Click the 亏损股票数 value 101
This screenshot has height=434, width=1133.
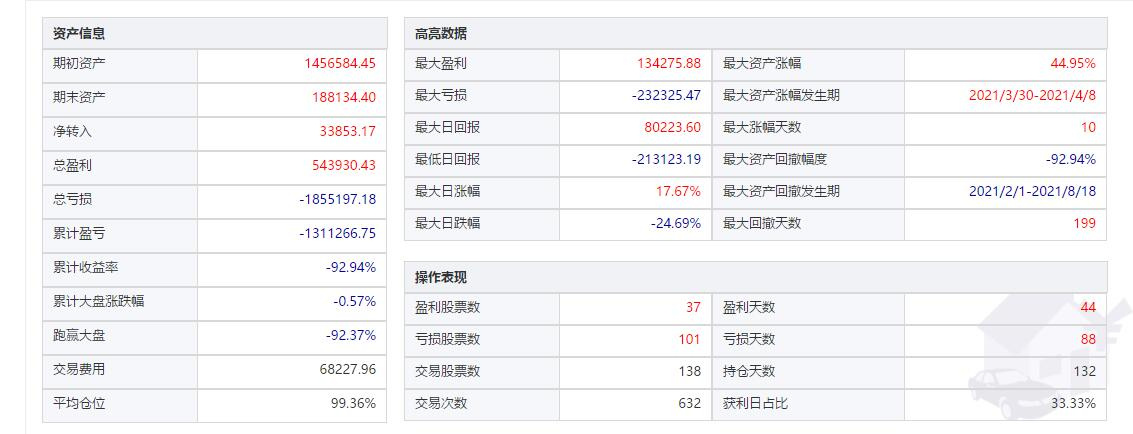690,339
